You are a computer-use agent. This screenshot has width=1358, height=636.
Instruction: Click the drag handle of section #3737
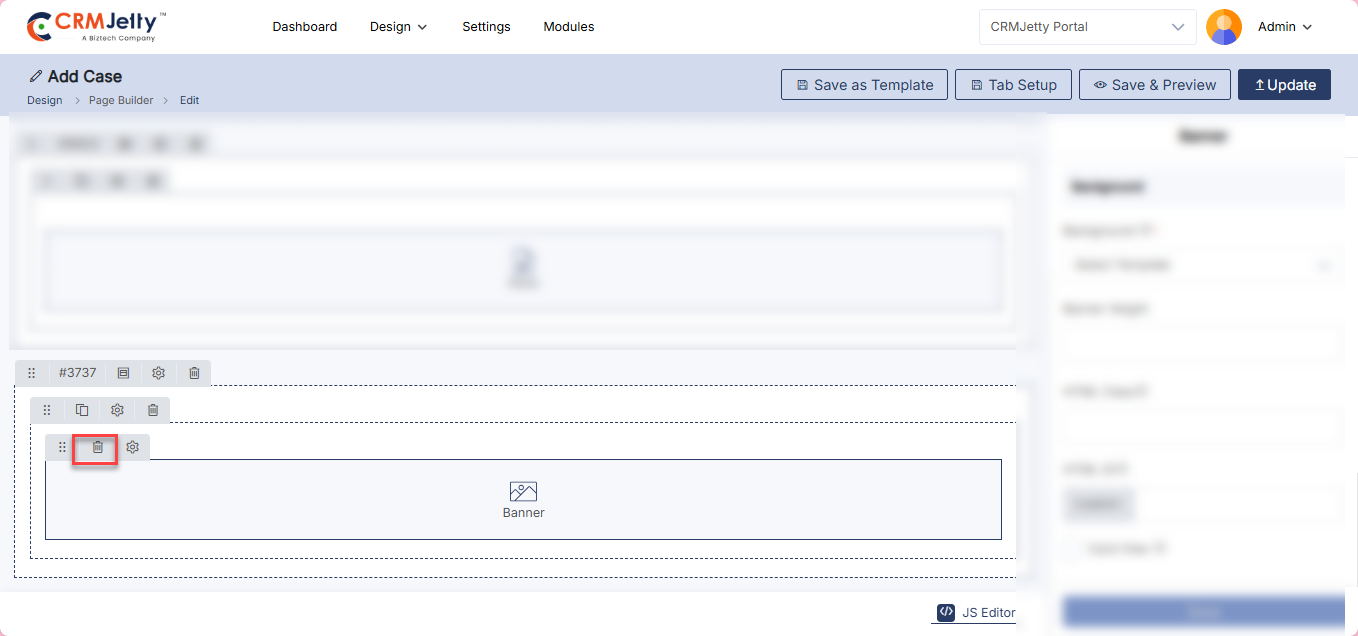31,373
